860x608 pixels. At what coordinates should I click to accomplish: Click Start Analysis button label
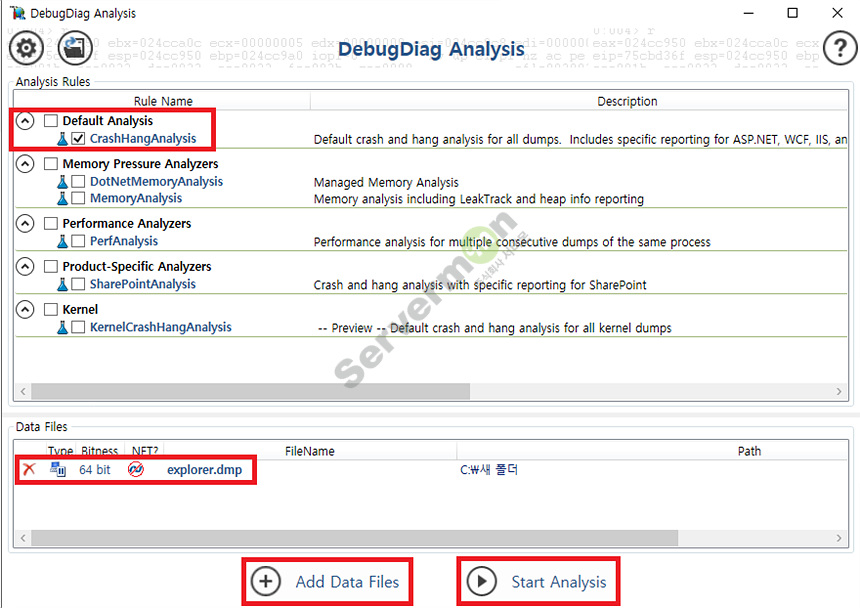(x=559, y=582)
